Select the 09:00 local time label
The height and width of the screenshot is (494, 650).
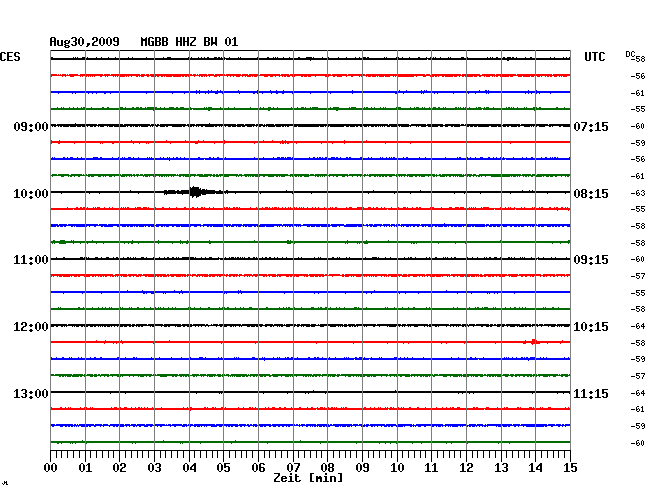pyautogui.click(x=31, y=126)
